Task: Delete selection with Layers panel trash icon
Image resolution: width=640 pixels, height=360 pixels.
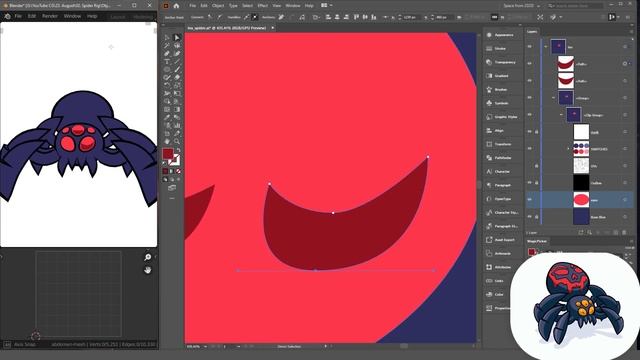Action: (624, 232)
